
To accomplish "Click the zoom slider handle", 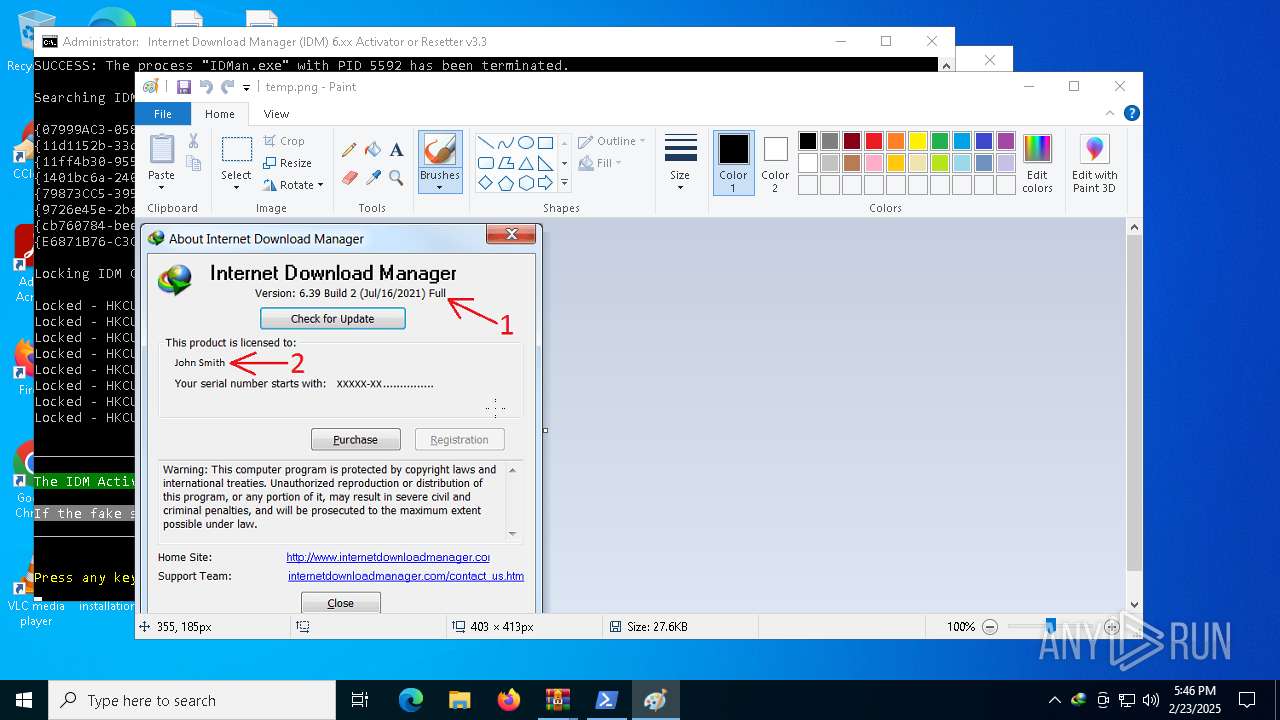I will click(1050, 627).
